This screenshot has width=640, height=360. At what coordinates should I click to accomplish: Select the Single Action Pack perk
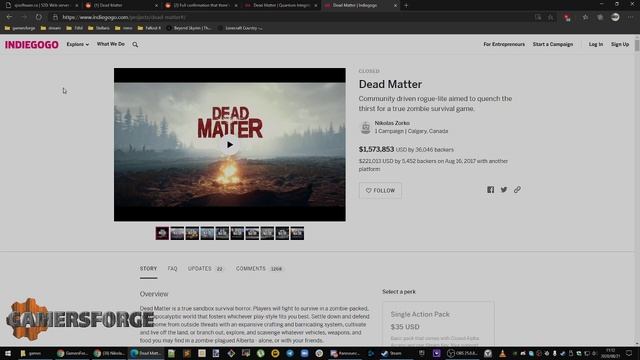click(x=438, y=324)
